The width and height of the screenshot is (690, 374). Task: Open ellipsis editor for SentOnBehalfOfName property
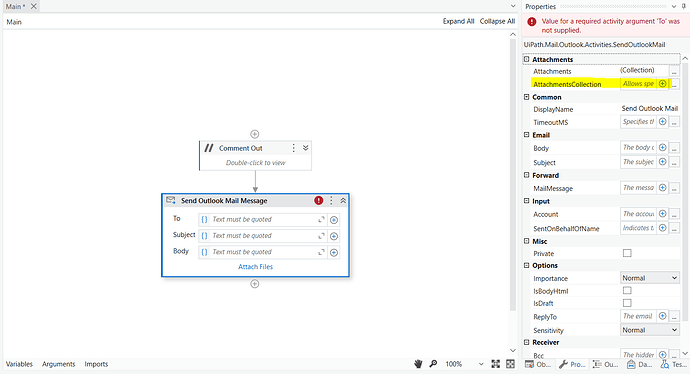click(674, 228)
